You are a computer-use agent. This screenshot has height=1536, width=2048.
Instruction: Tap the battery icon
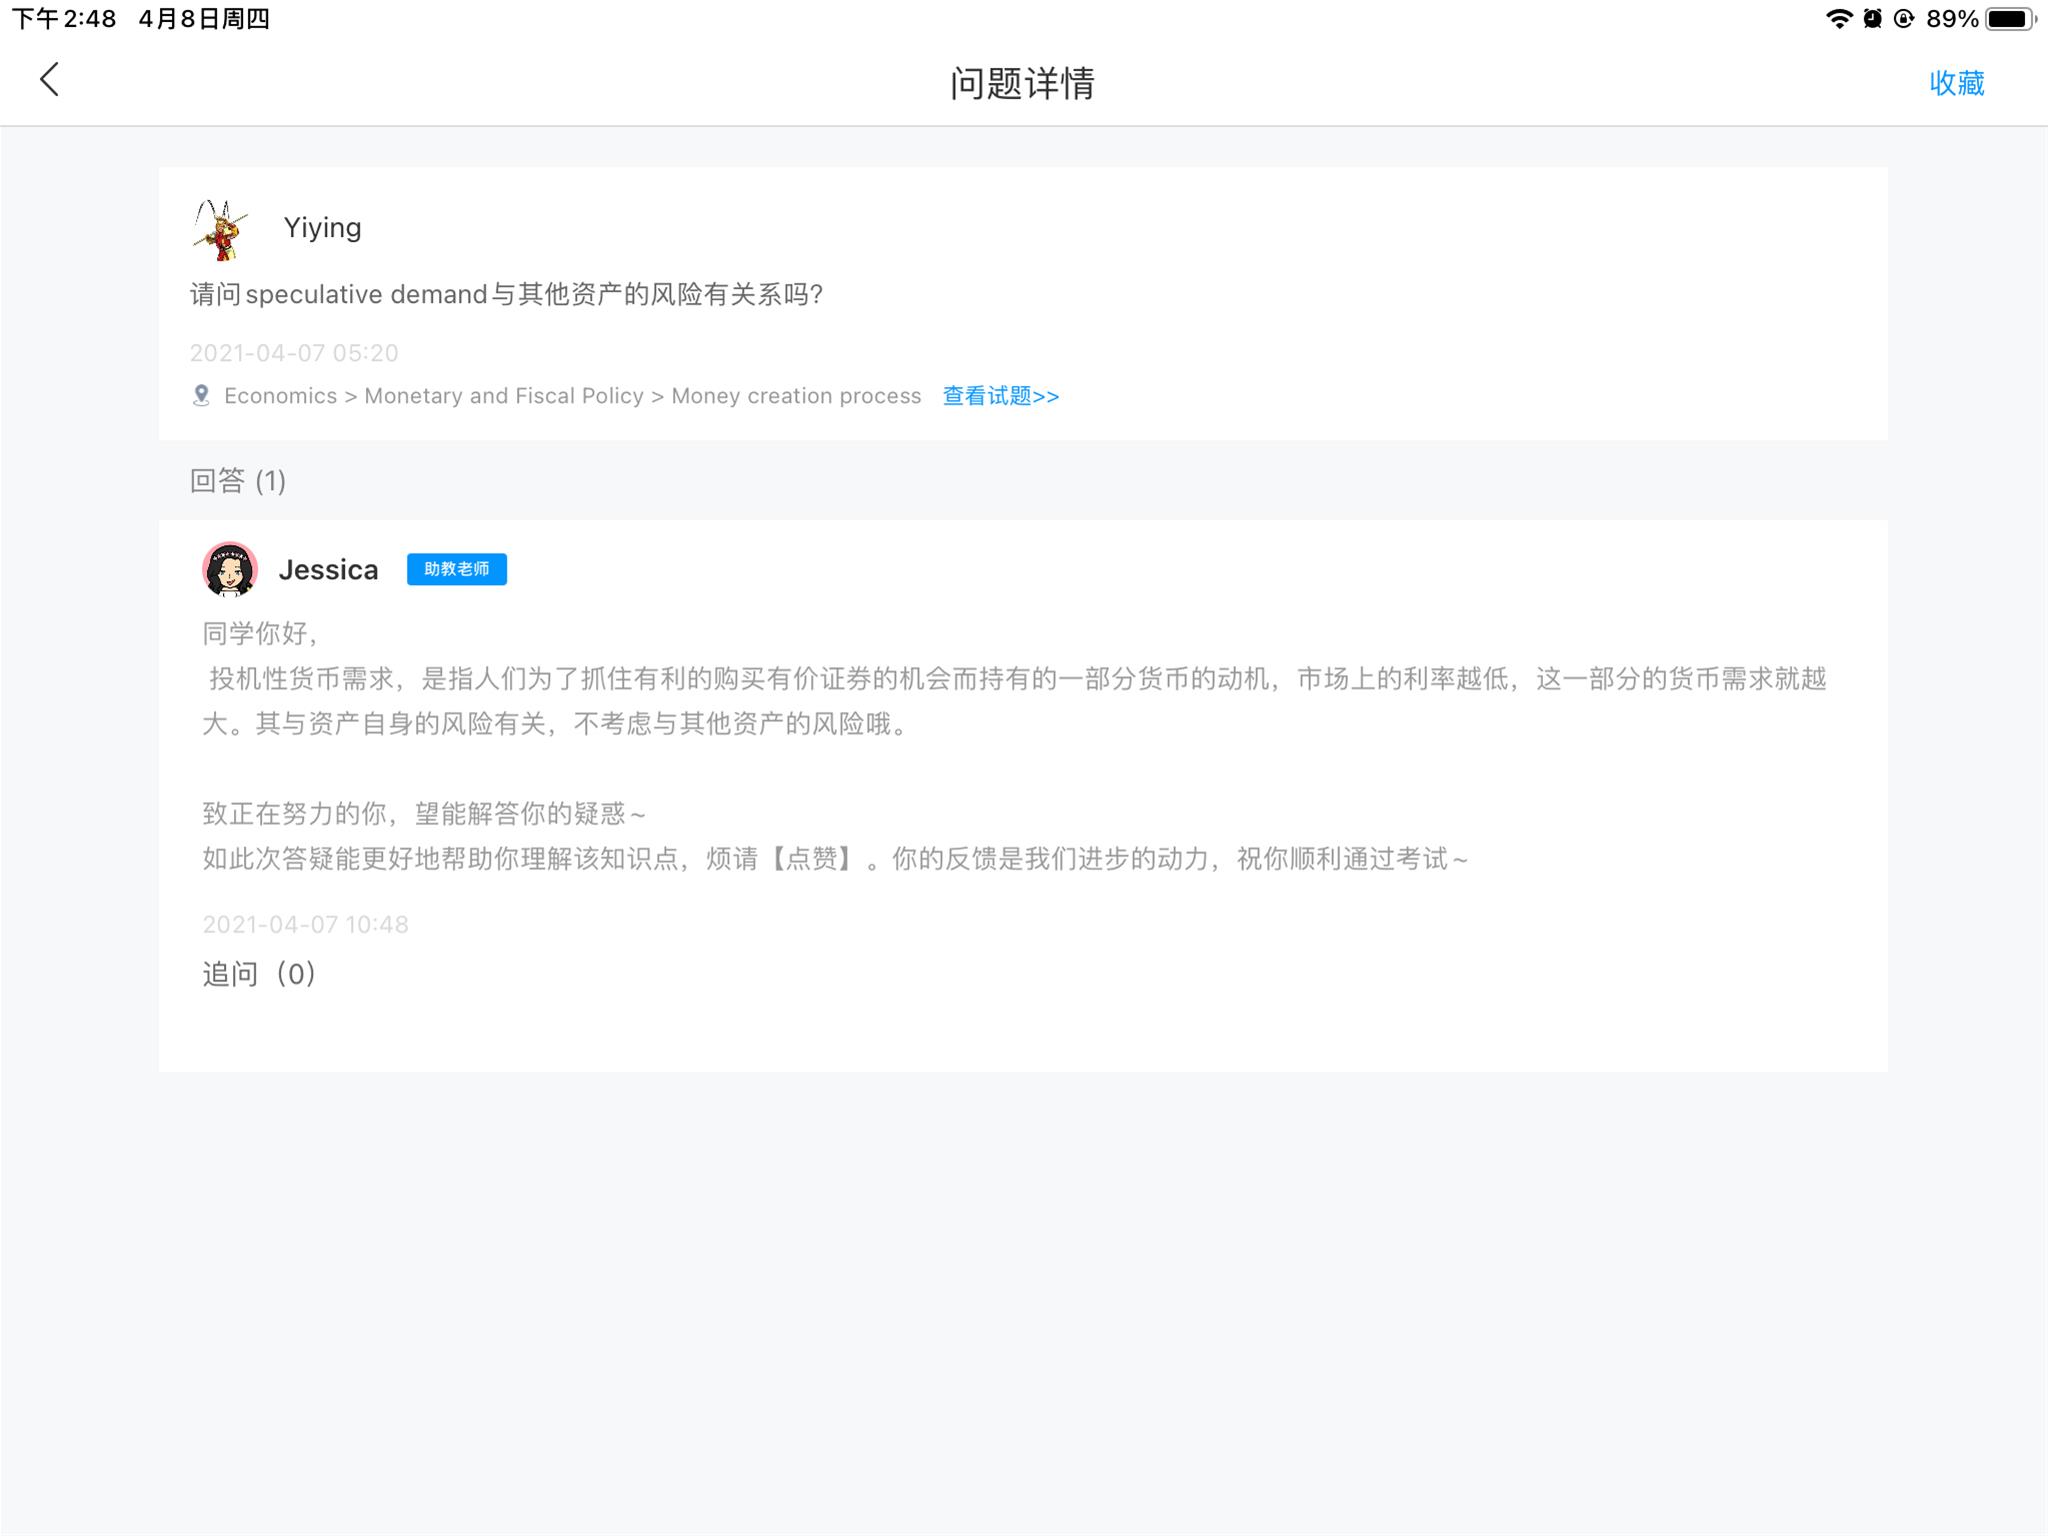(2009, 19)
